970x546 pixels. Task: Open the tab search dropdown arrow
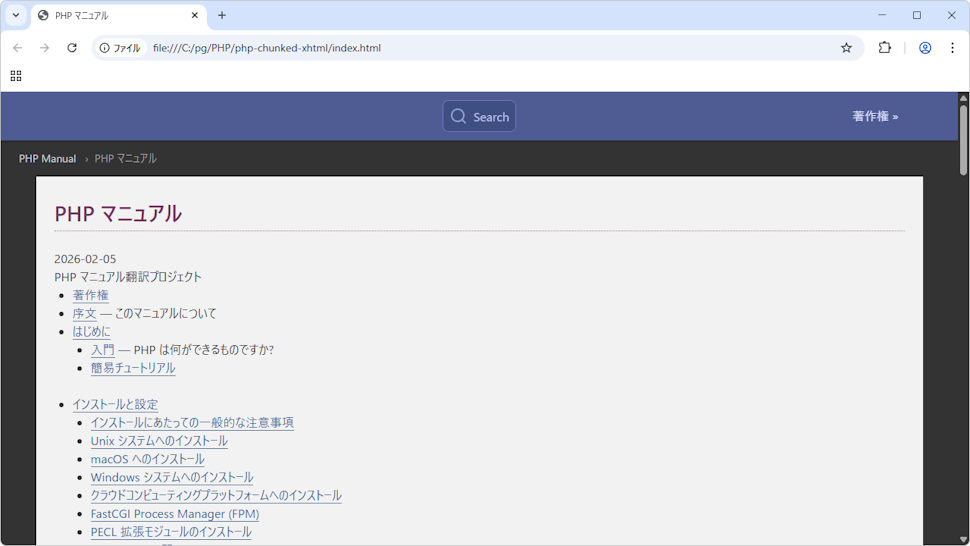click(16, 15)
